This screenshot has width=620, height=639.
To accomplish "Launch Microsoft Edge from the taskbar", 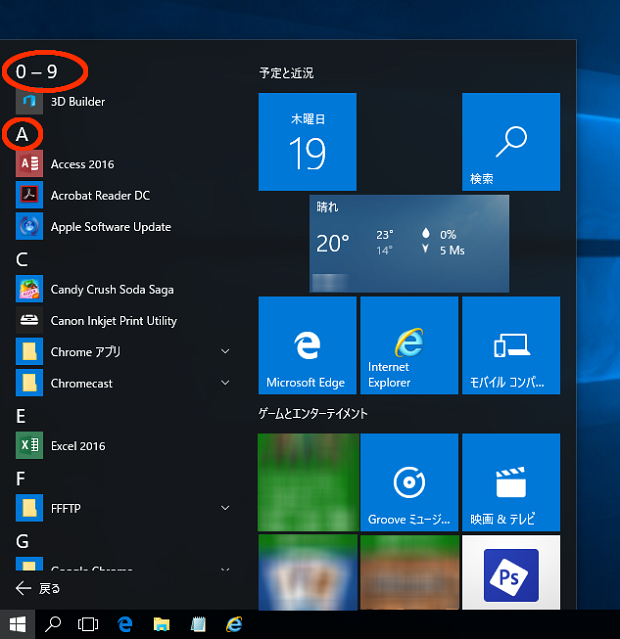I will 125,624.
